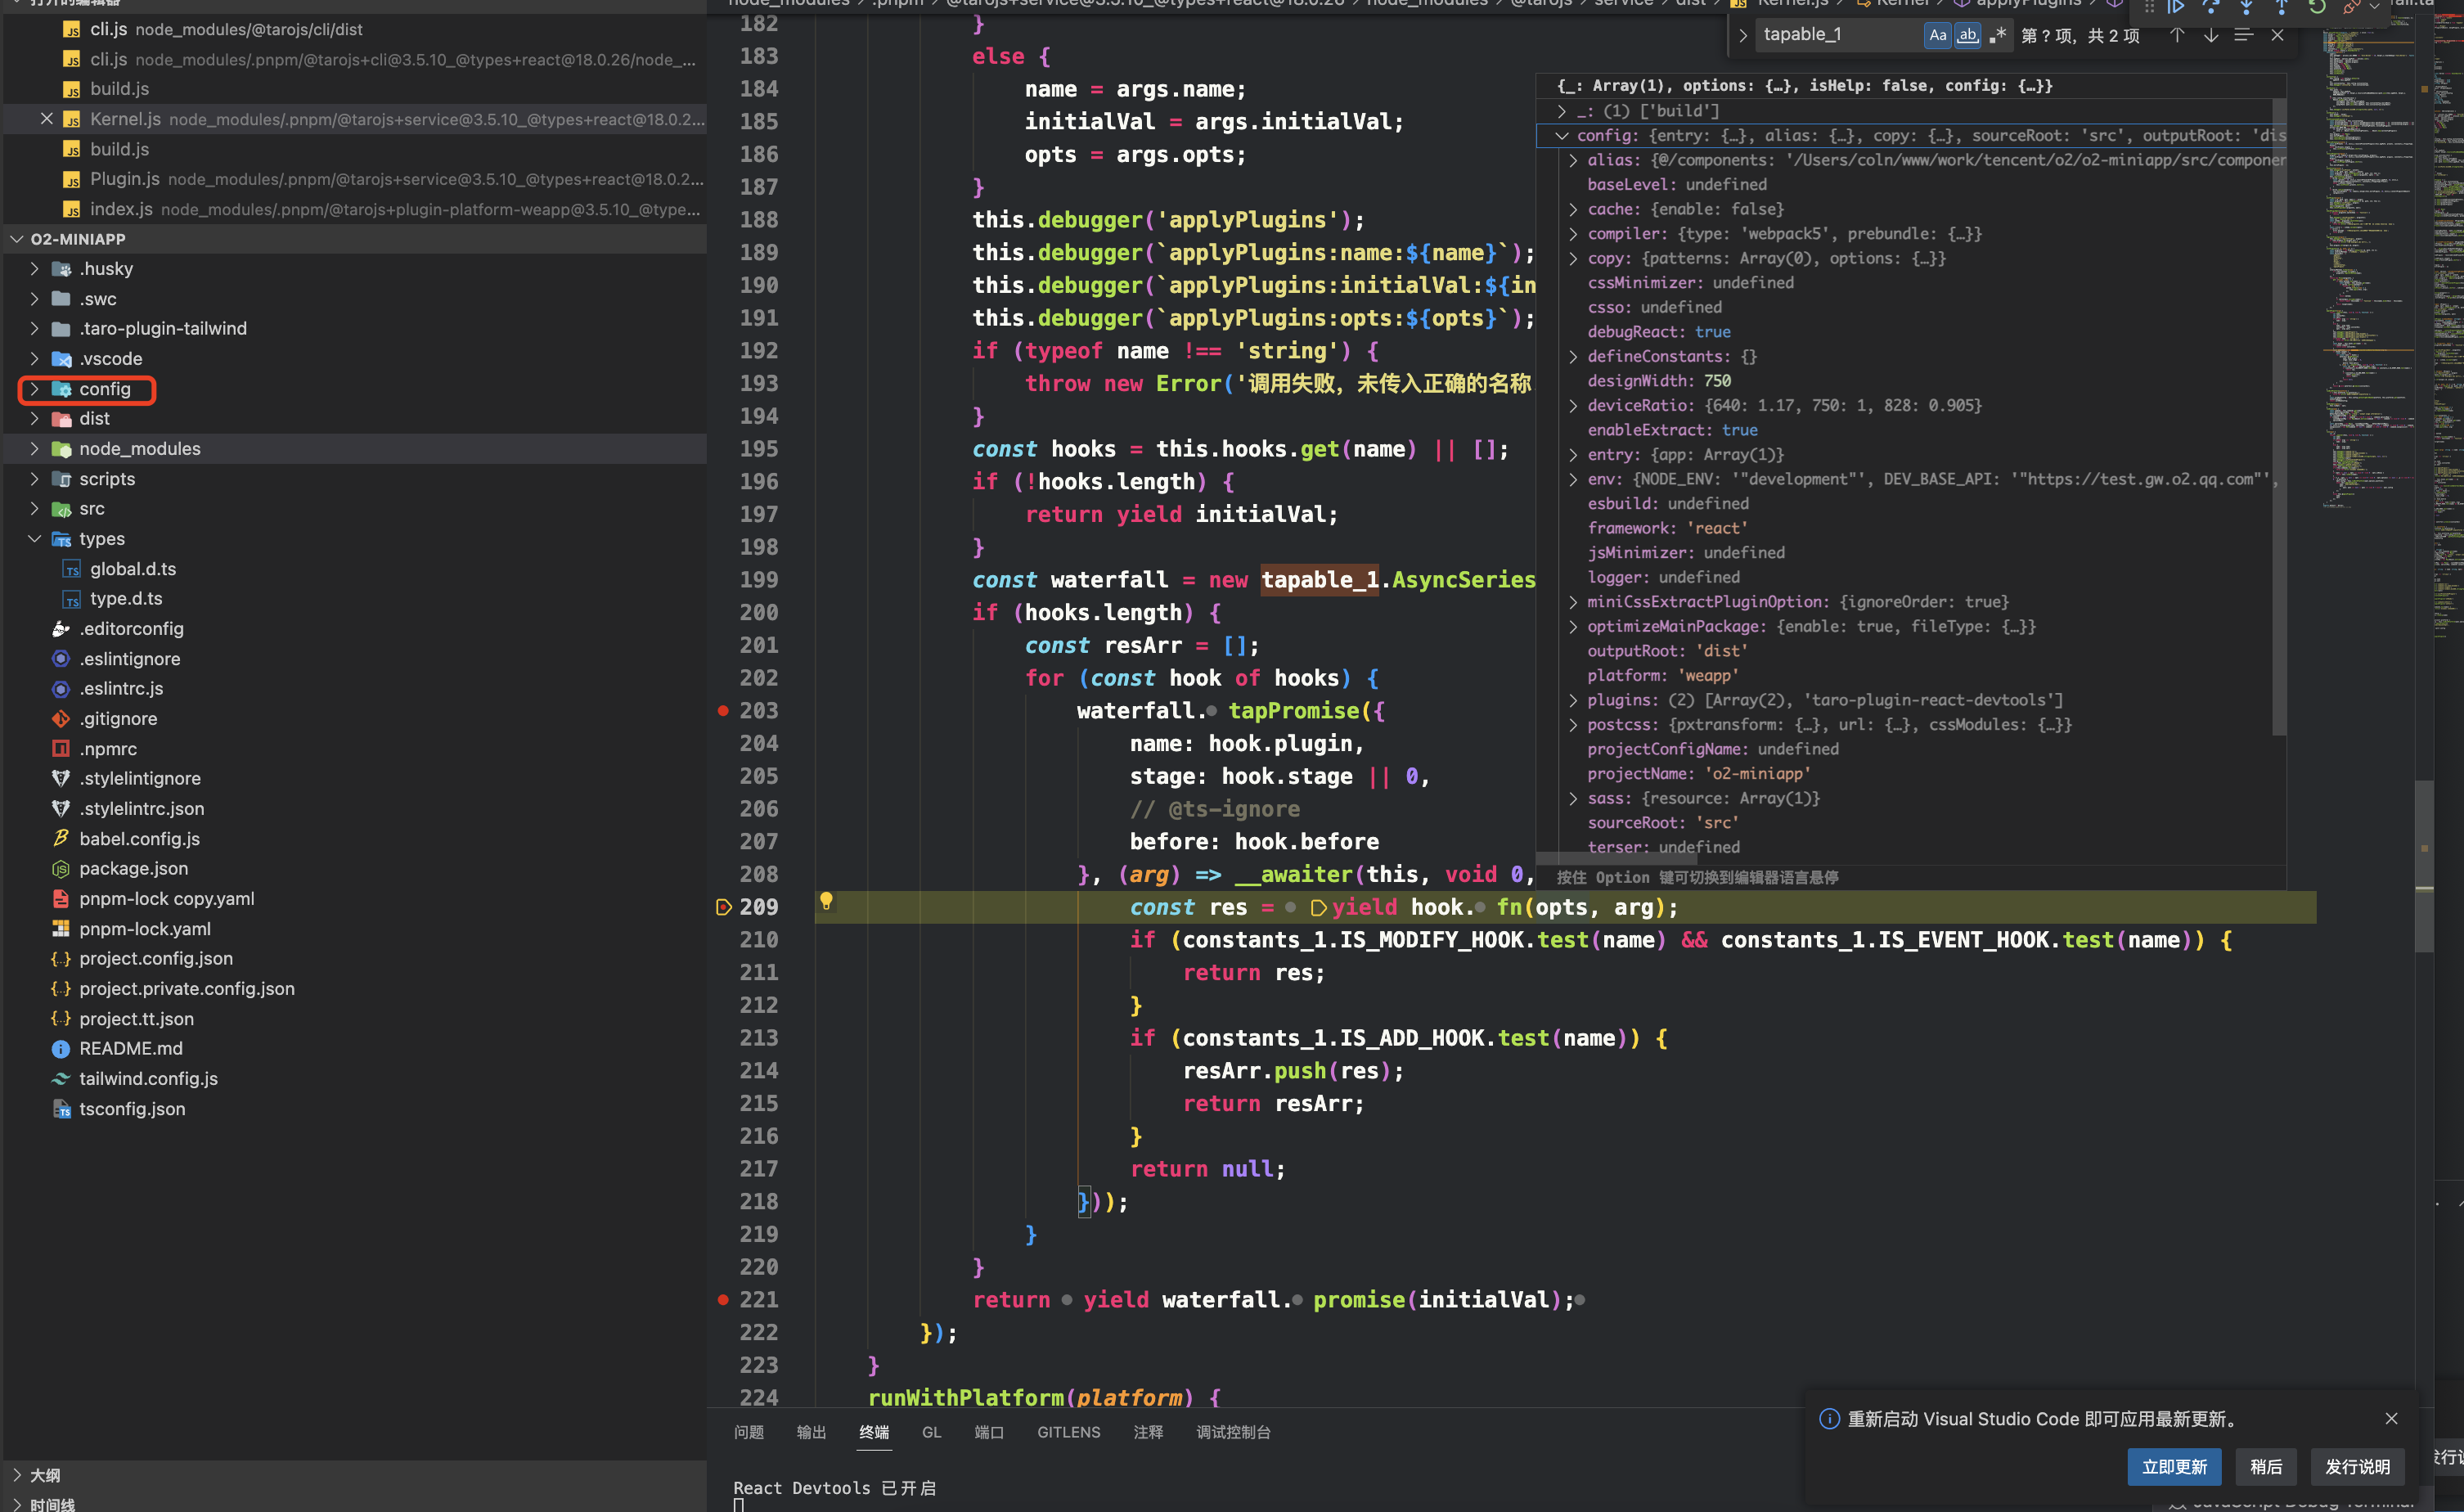
Task: Click the current debug line arrow at 209
Action: pos(724,907)
